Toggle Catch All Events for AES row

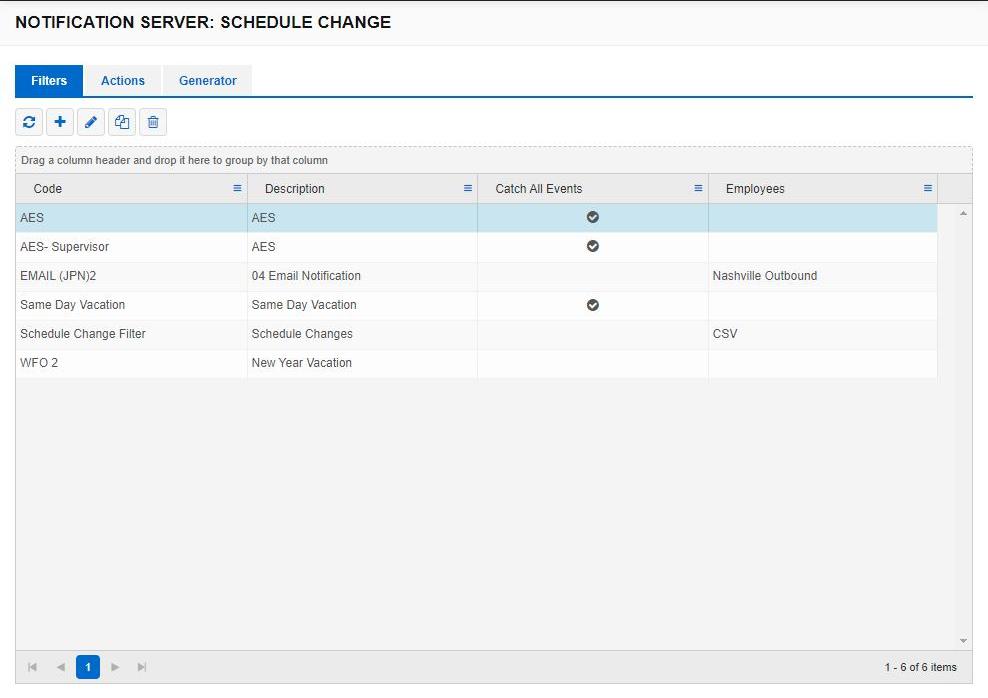[x=592, y=217]
